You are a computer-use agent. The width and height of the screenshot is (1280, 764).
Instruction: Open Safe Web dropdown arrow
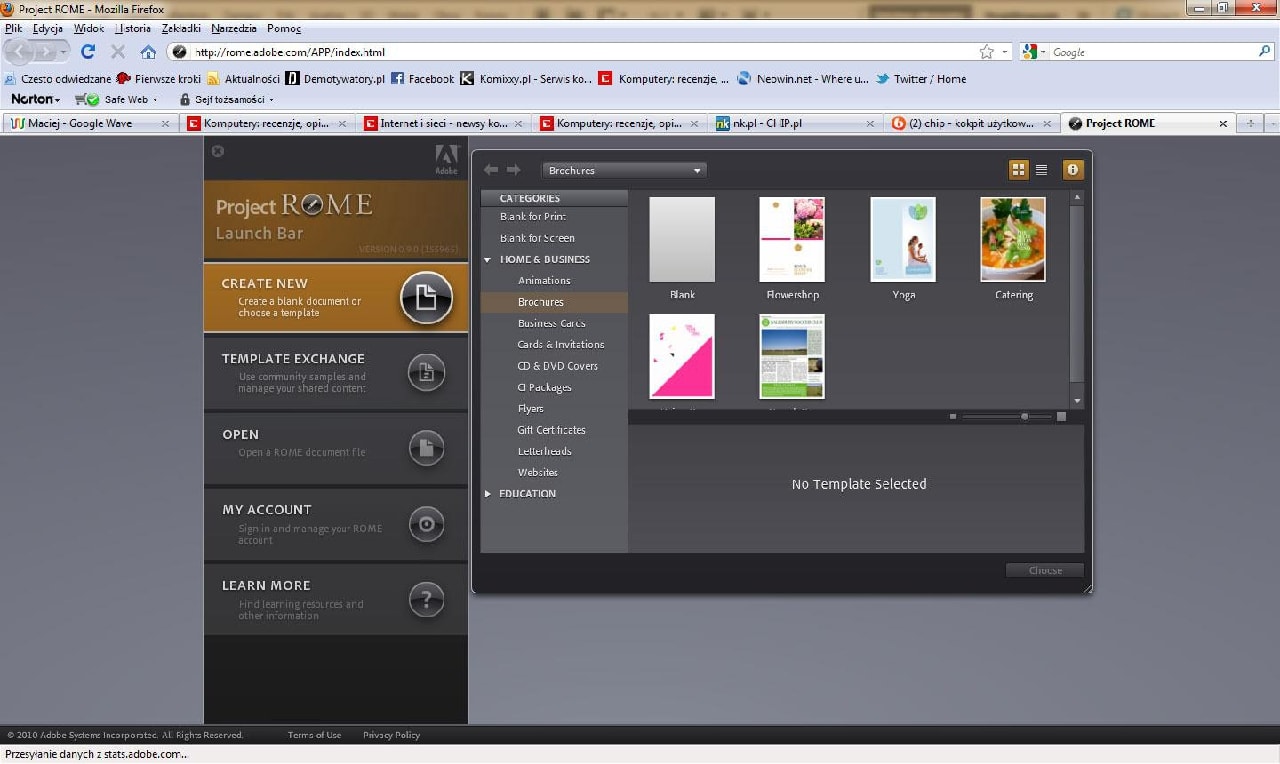(156, 100)
